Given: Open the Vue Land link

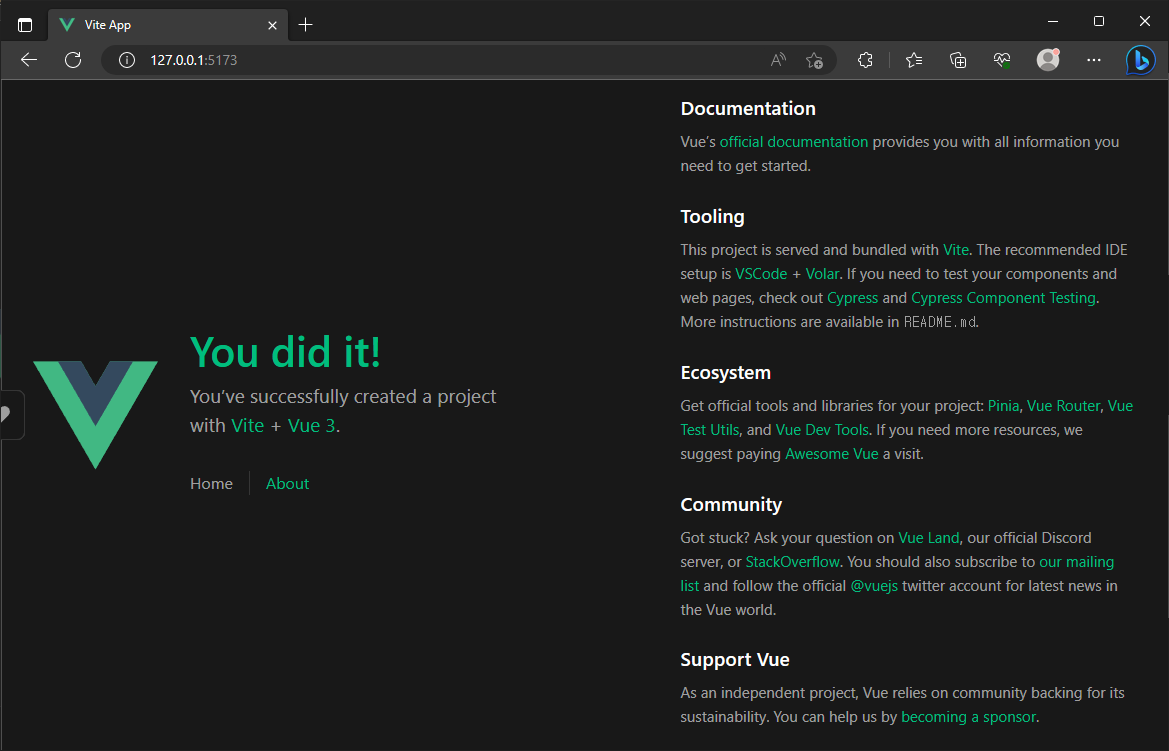Looking at the screenshot, I should coord(929,538).
